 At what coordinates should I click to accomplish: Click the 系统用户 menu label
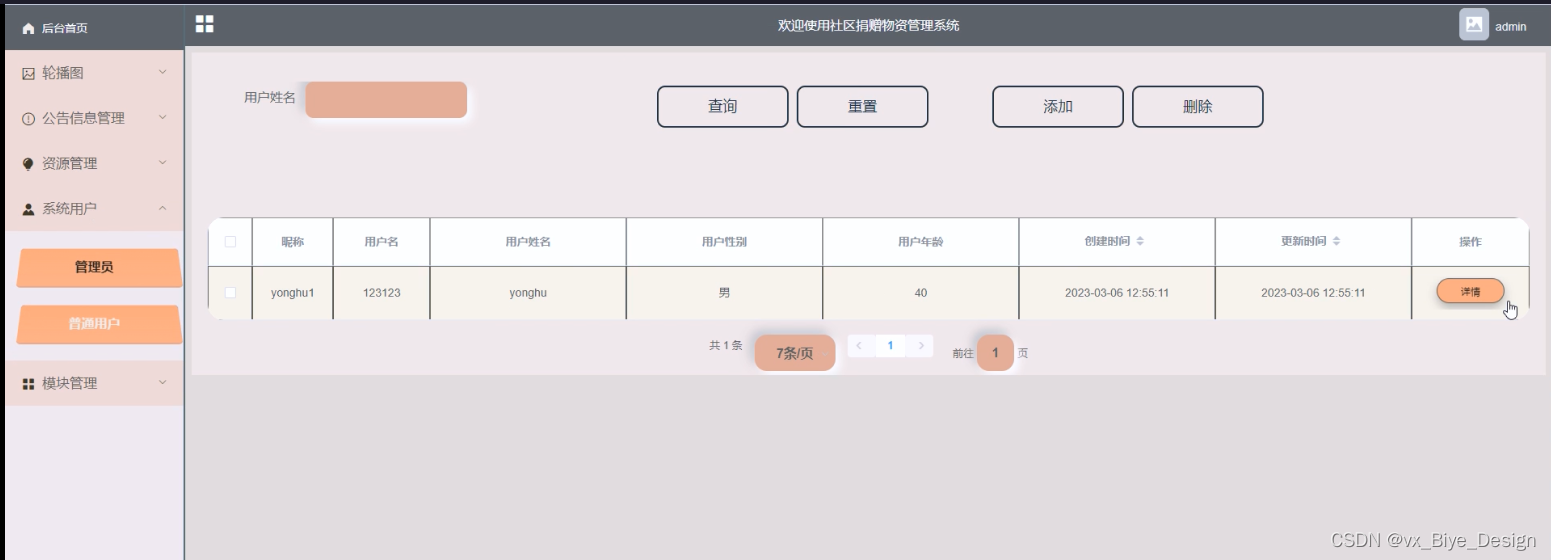tap(70, 209)
